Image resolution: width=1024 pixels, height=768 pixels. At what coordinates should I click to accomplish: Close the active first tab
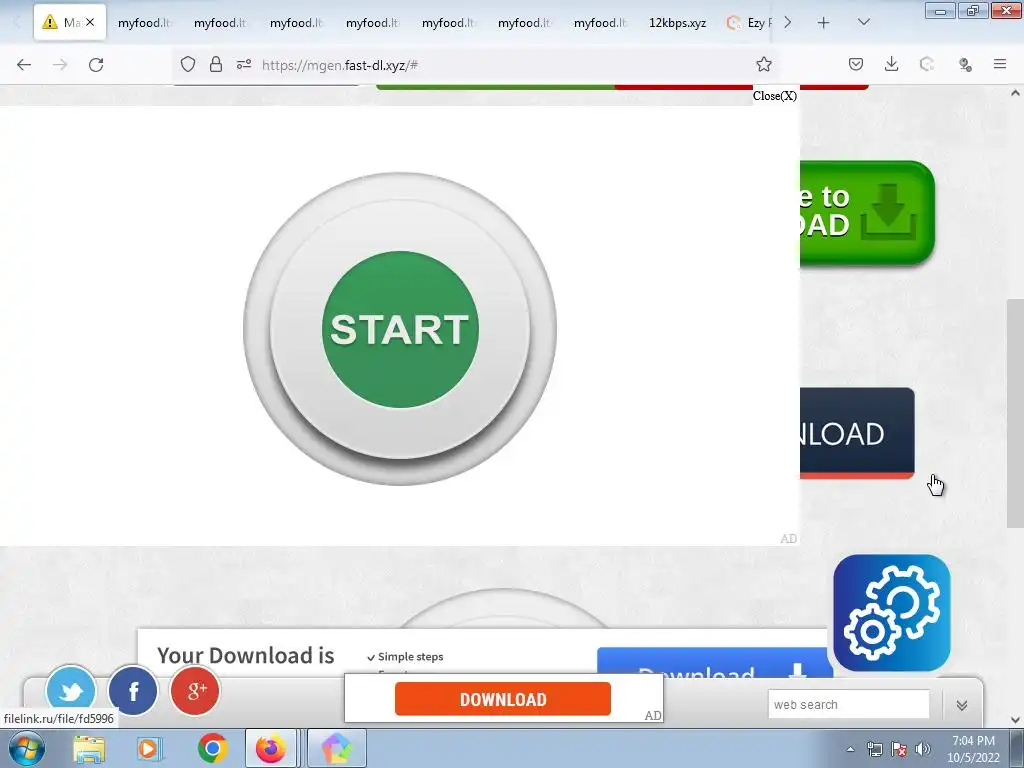(x=90, y=22)
